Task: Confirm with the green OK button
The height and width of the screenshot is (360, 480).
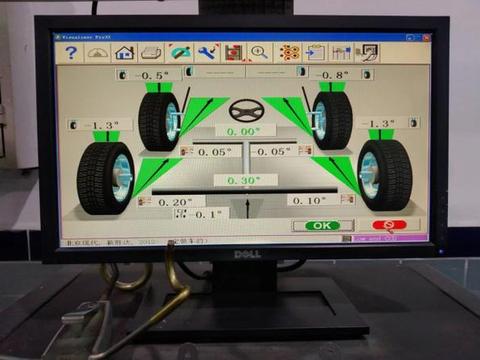Action: pos(322,226)
